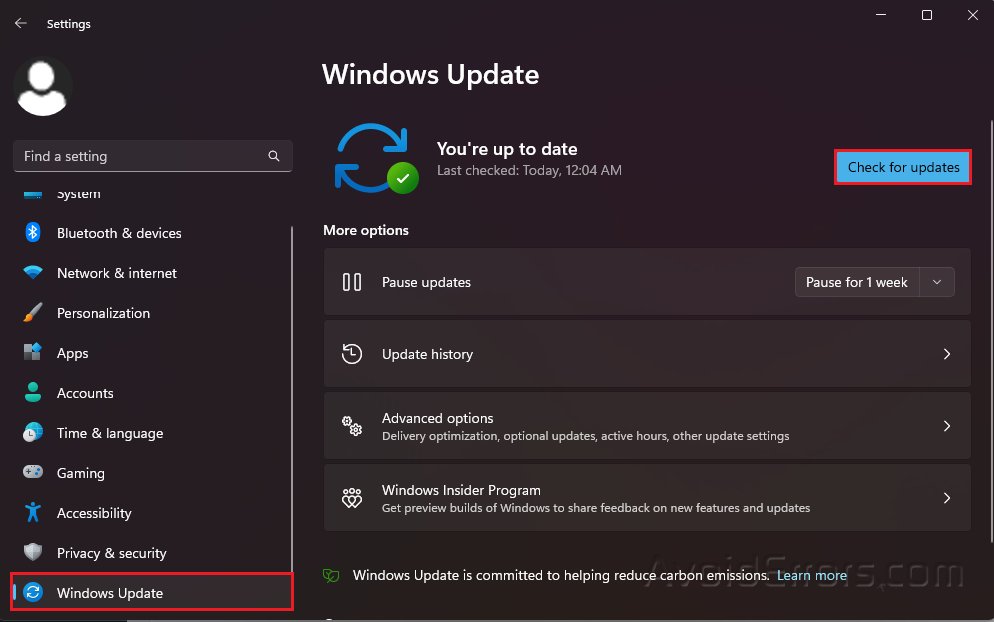Click the Bluetooth & devices icon
This screenshot has width=994, height=622.
[x=33, y=233]
